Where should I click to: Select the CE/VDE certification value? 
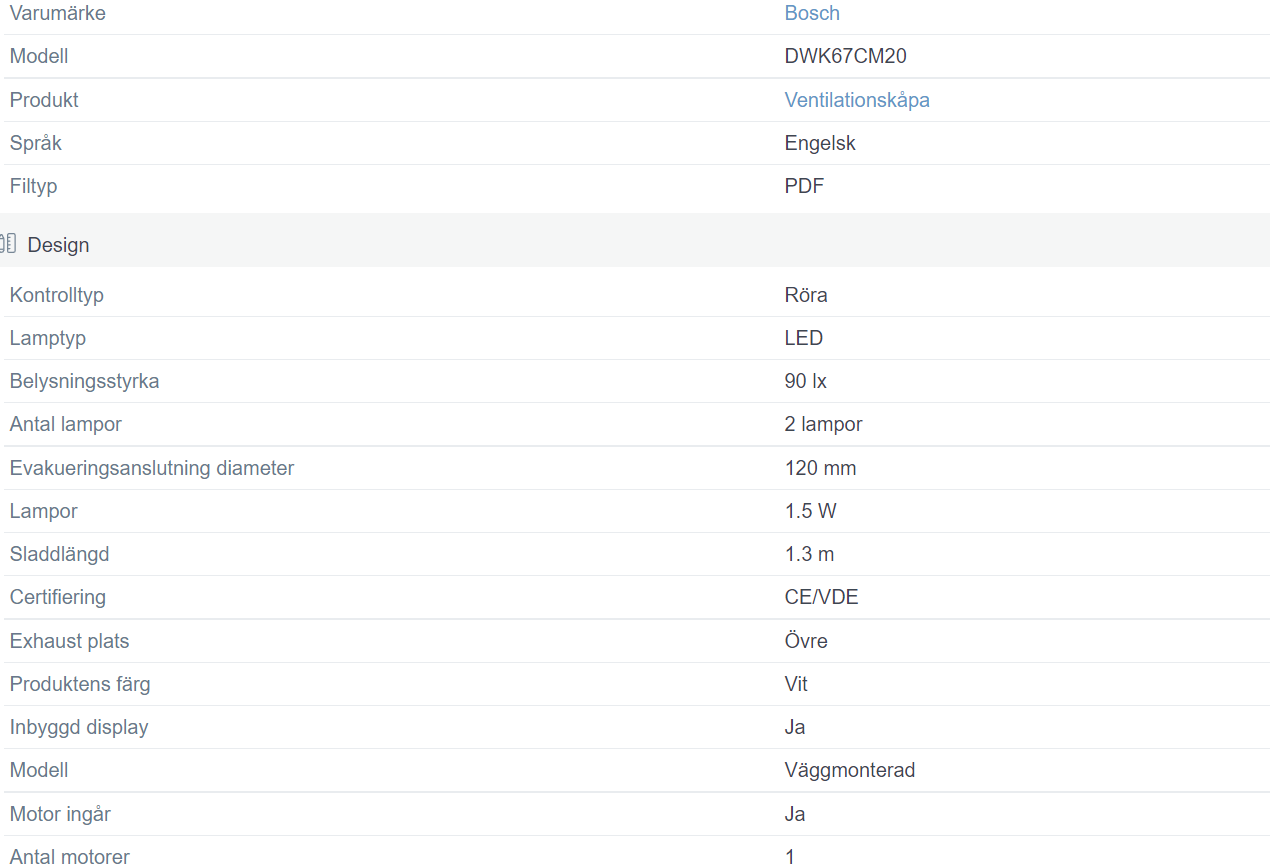[822, 597]
